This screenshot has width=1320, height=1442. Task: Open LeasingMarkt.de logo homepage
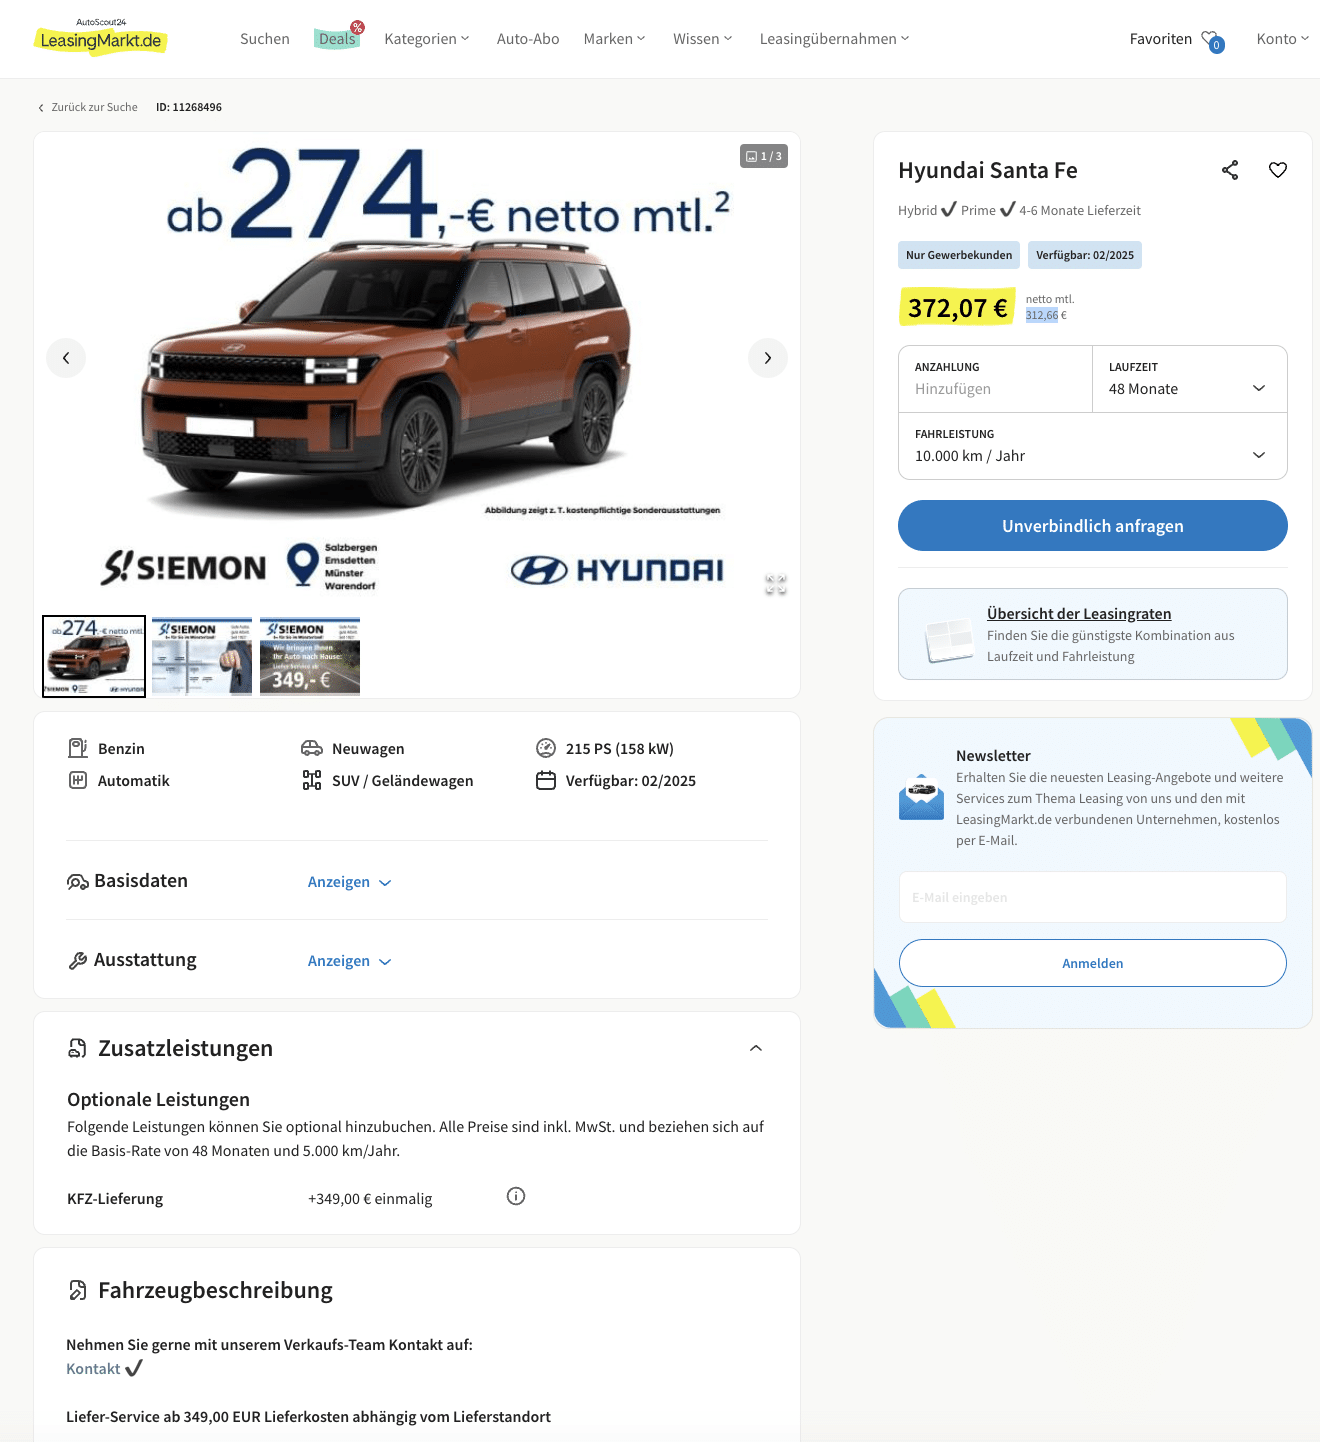tap(101, 38)
